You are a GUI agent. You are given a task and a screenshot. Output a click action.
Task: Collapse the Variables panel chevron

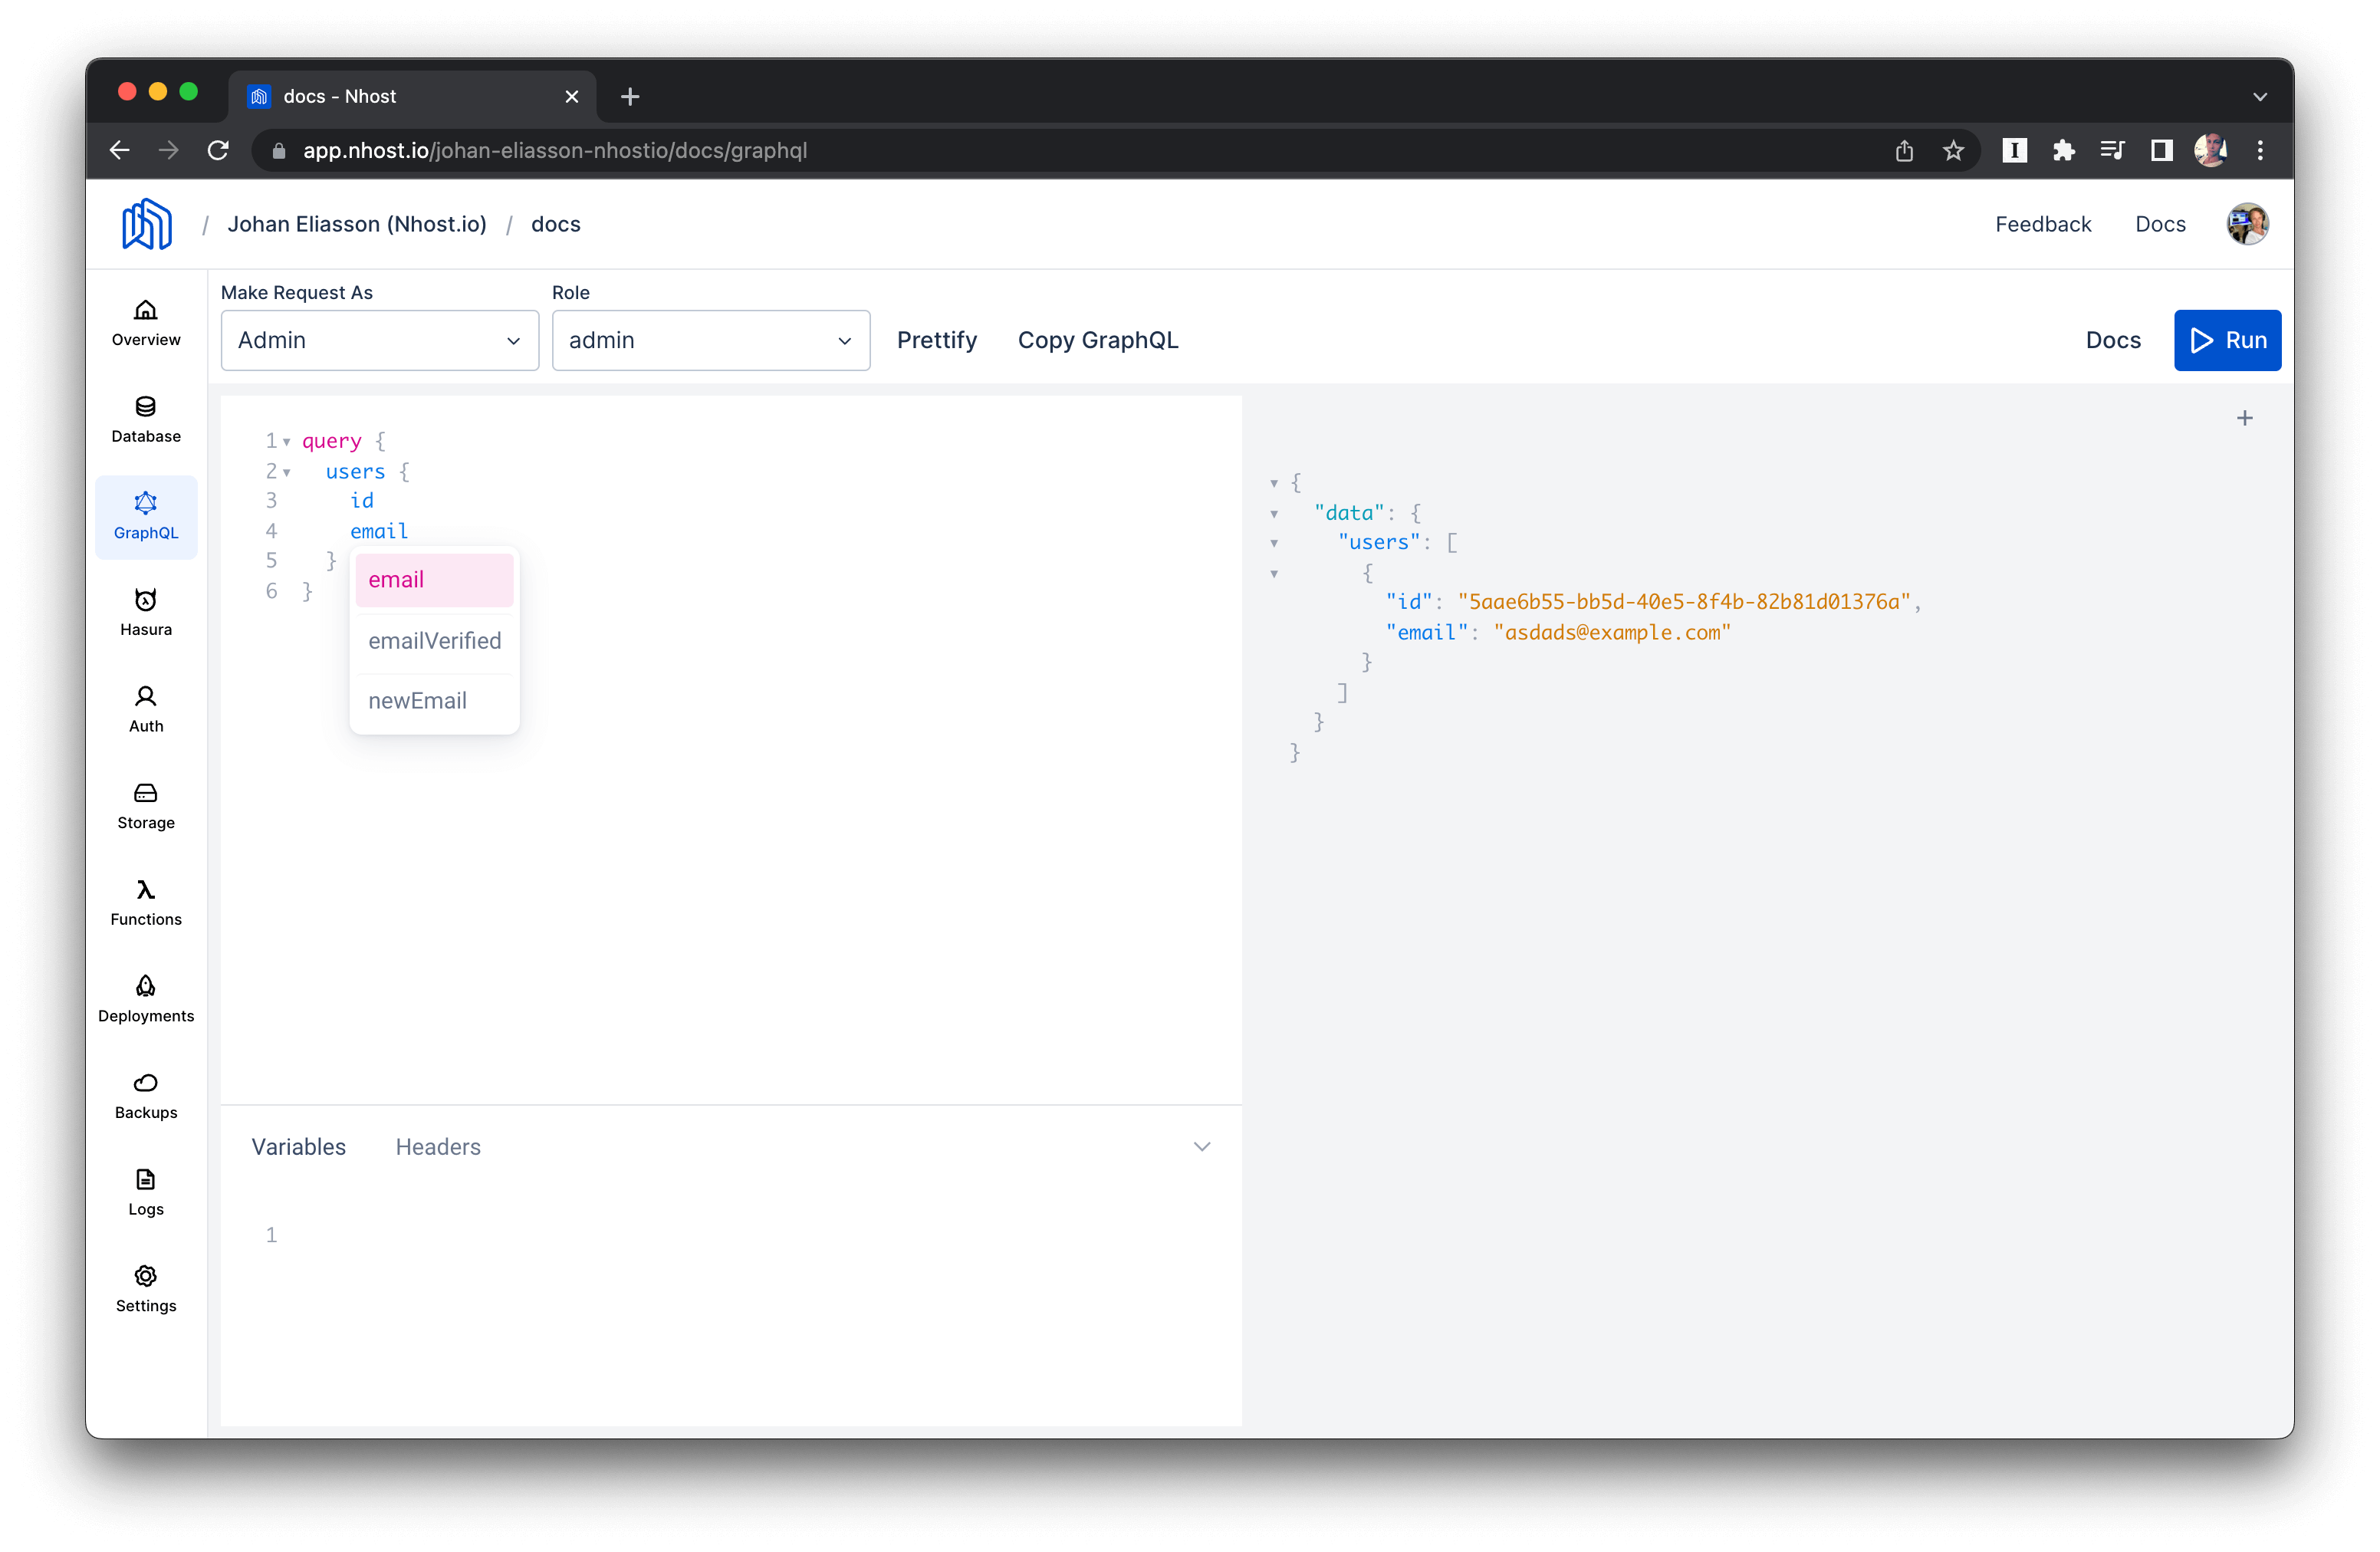point(1202,1146)
